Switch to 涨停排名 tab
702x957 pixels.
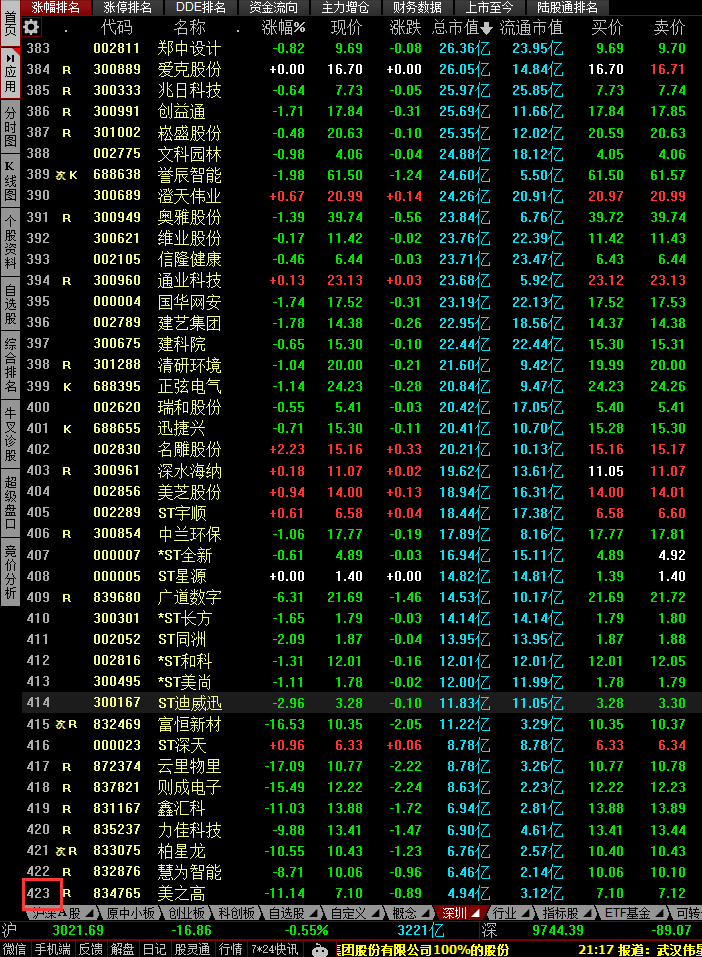(x=127, y=7)
